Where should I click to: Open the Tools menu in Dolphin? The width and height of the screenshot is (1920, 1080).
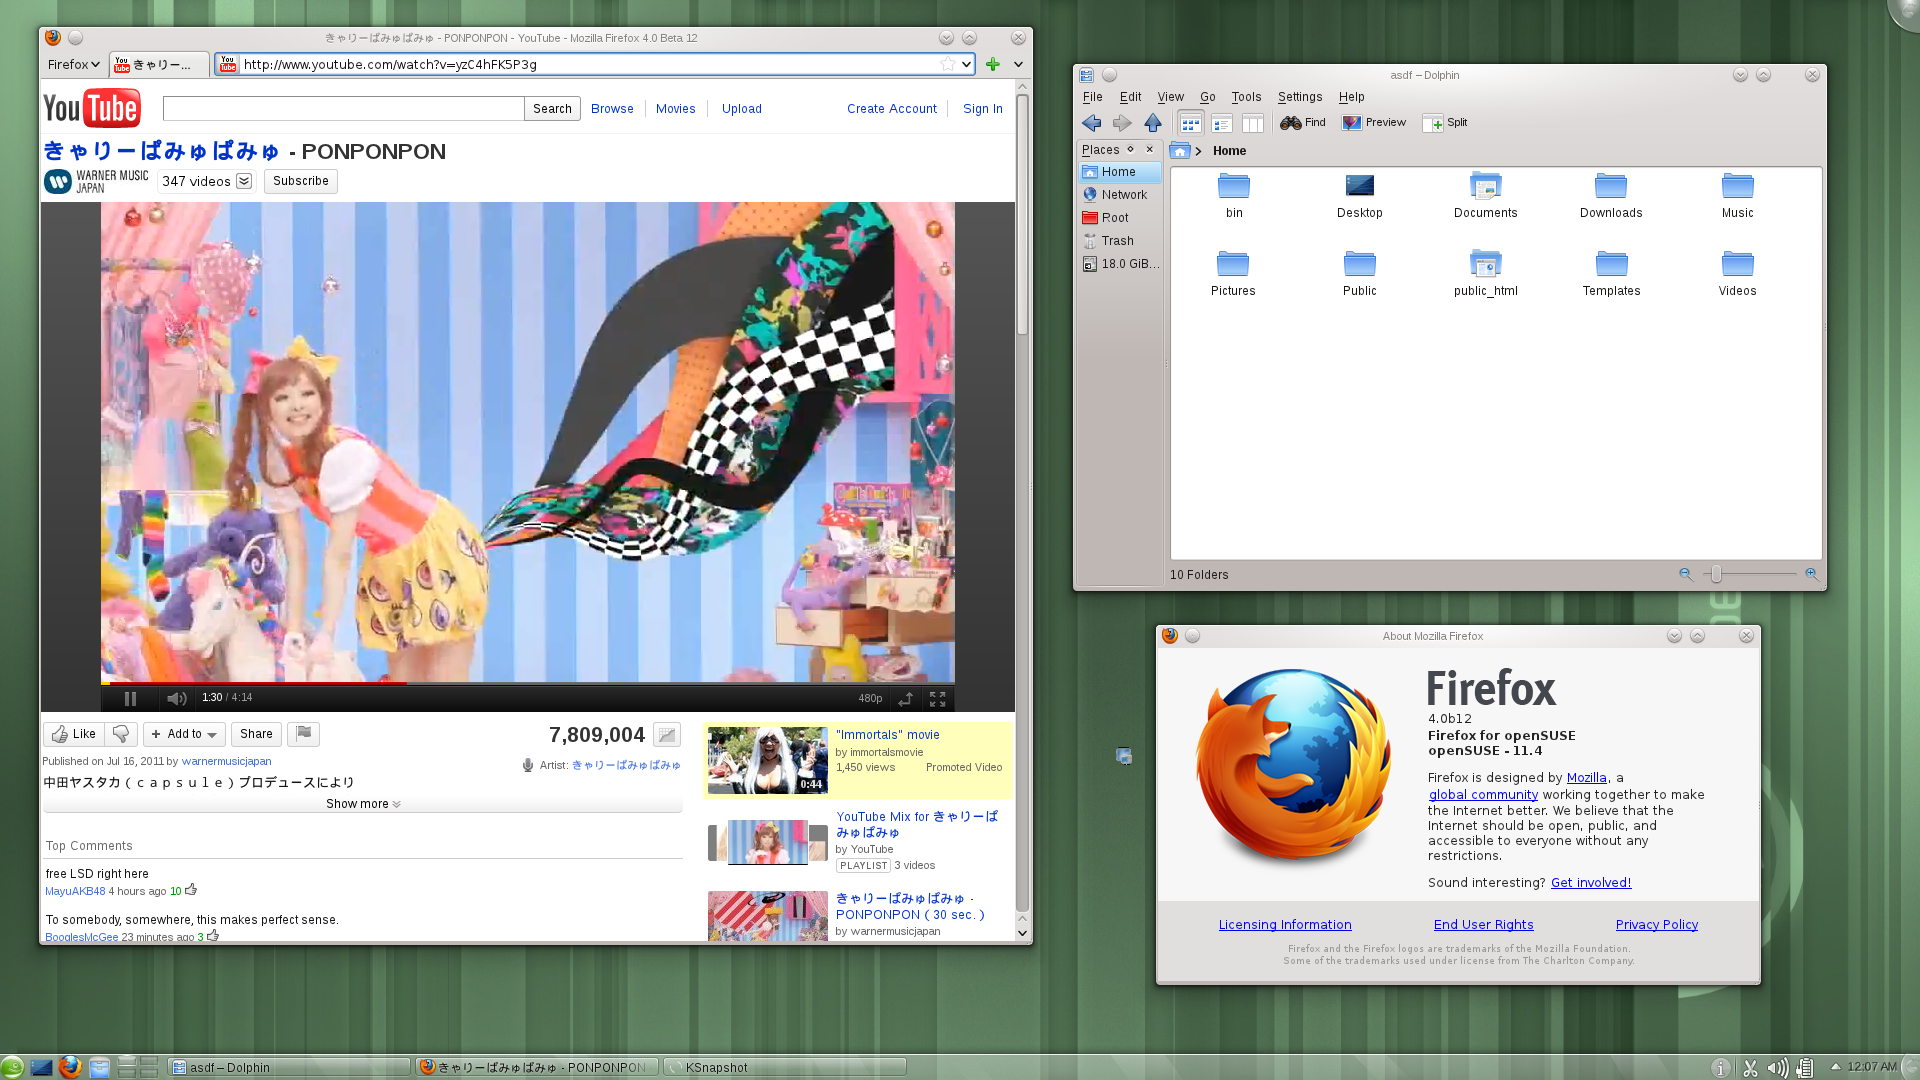coord(1246,97)
